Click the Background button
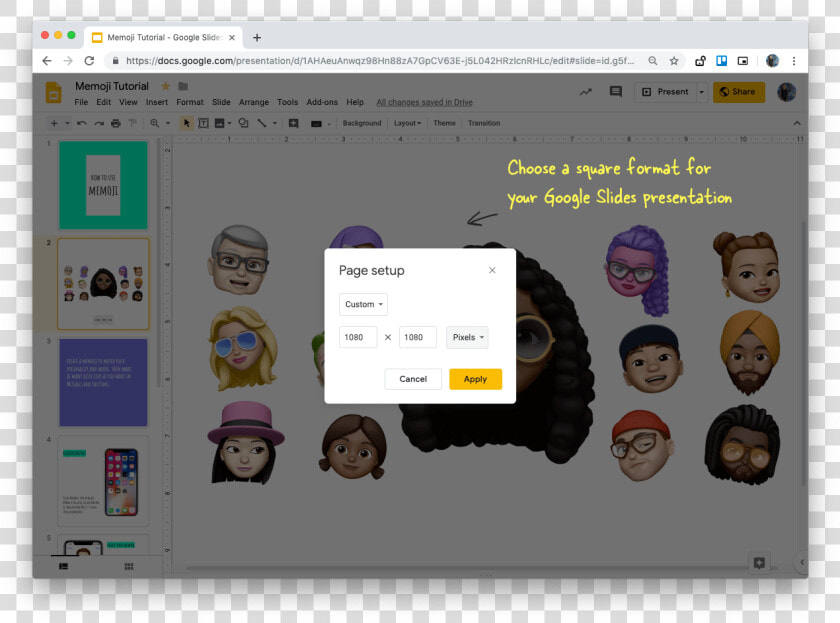The height and width of the screenshot is (623, 840). pos(362,123)
